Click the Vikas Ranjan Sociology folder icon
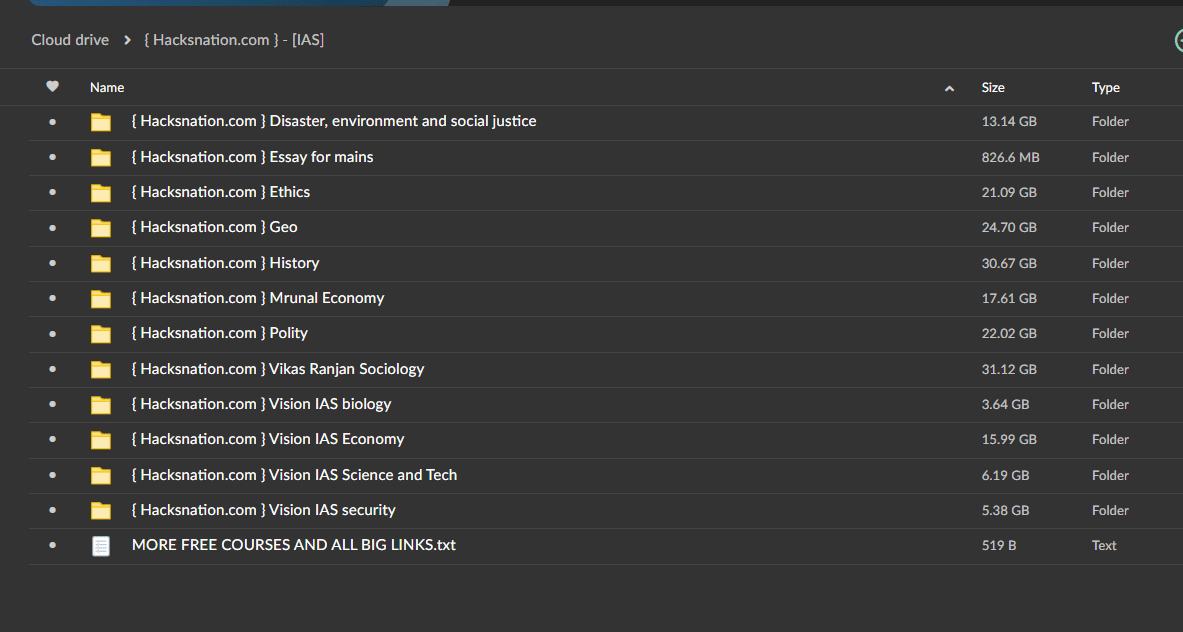This screenshot has height=632, width=1183. (100, 370)
